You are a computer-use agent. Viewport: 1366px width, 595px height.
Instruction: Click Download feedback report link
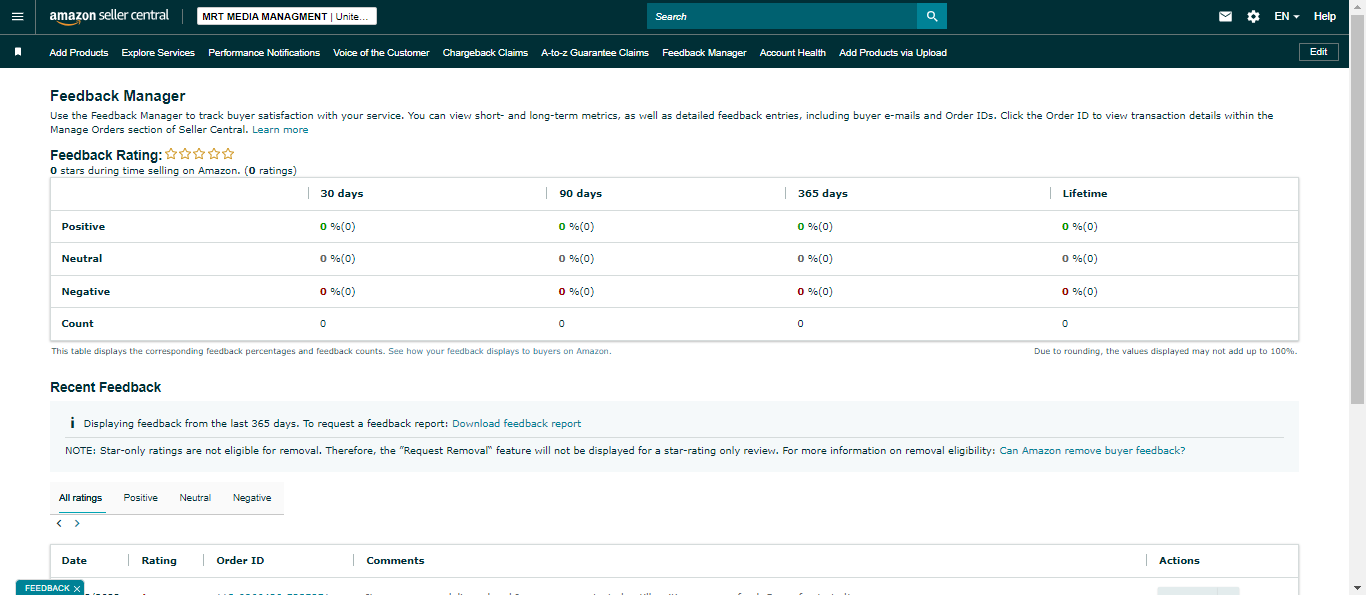(516, 424)
